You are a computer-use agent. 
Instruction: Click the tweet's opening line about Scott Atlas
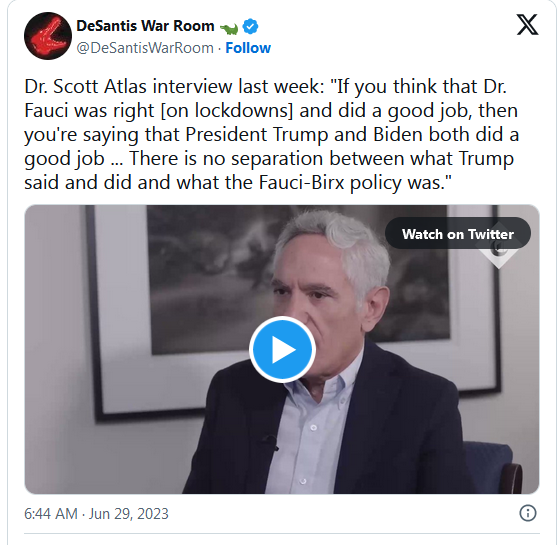[x=265, y=86]
